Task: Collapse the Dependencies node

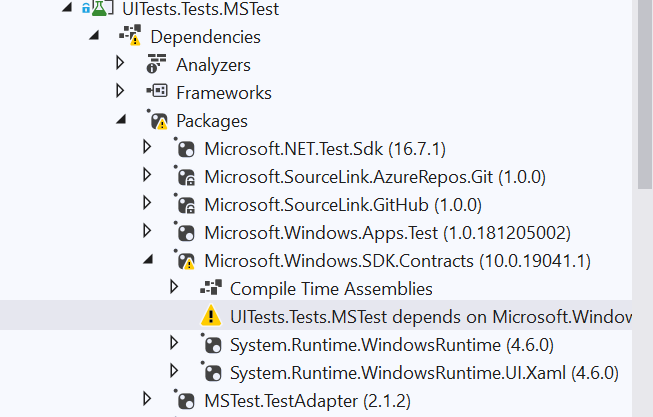Action: pyautogui.click(x=95, y=37)
